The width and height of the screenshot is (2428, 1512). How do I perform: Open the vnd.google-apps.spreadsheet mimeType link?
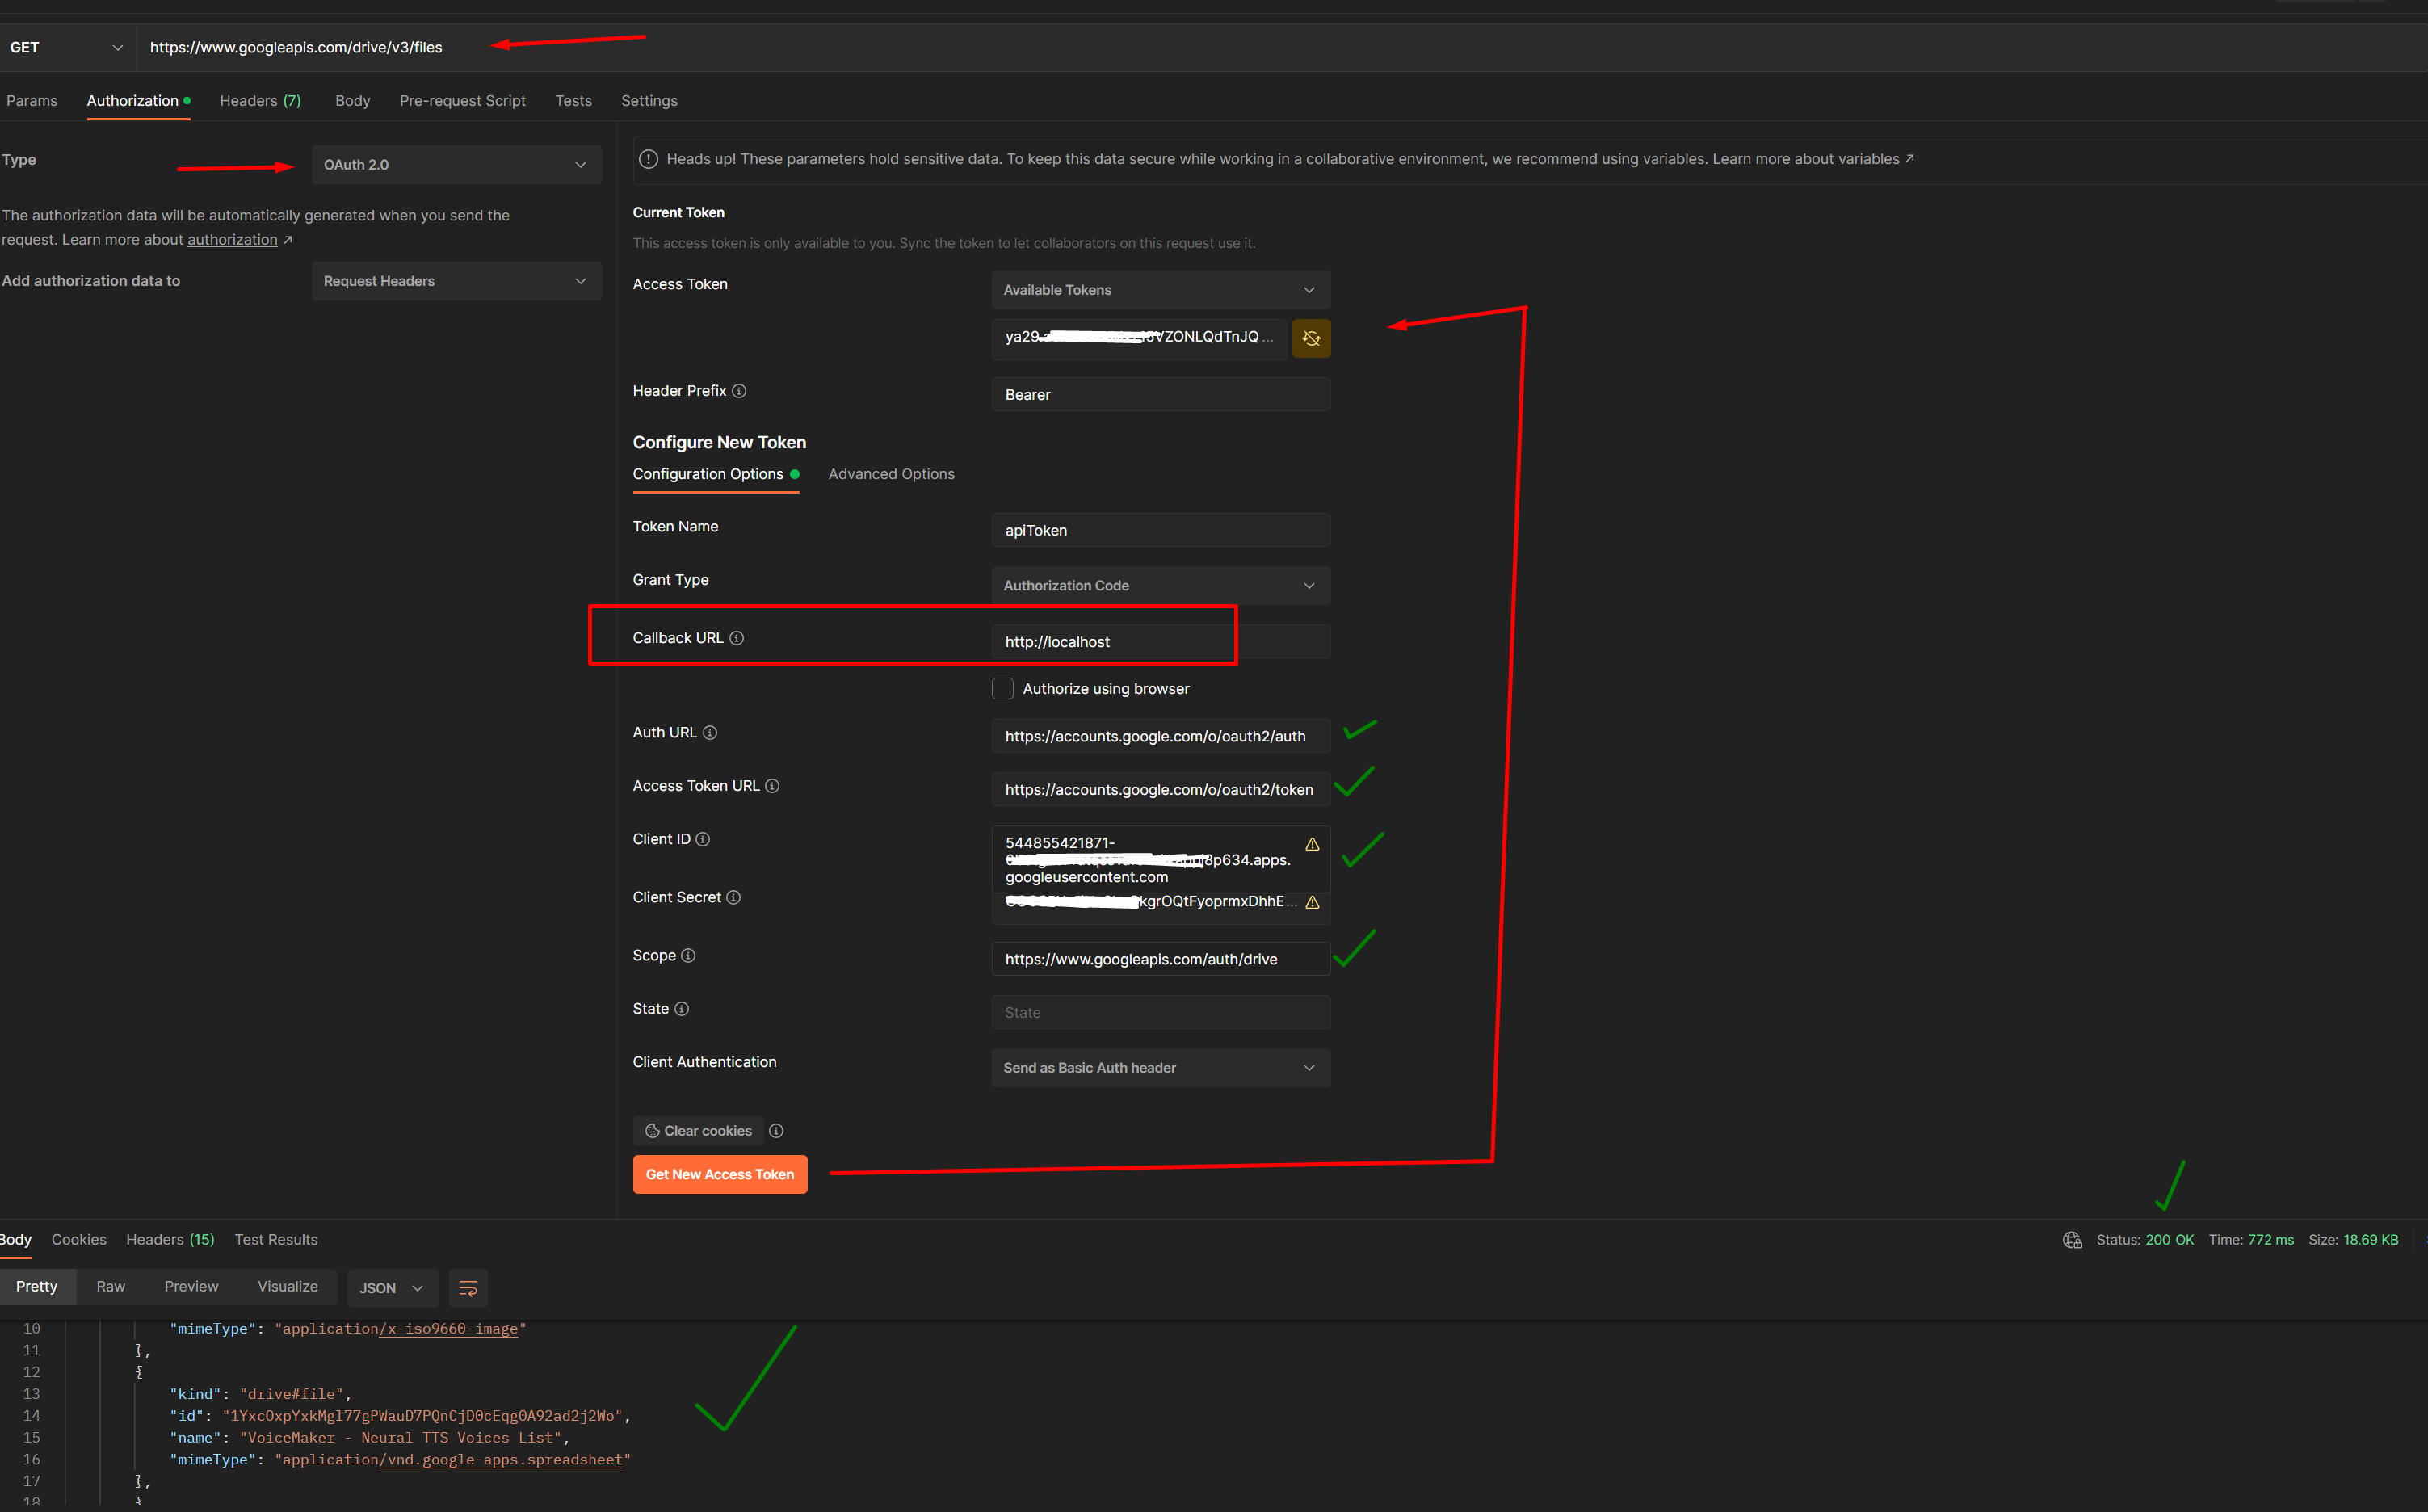pos(501,1460)
